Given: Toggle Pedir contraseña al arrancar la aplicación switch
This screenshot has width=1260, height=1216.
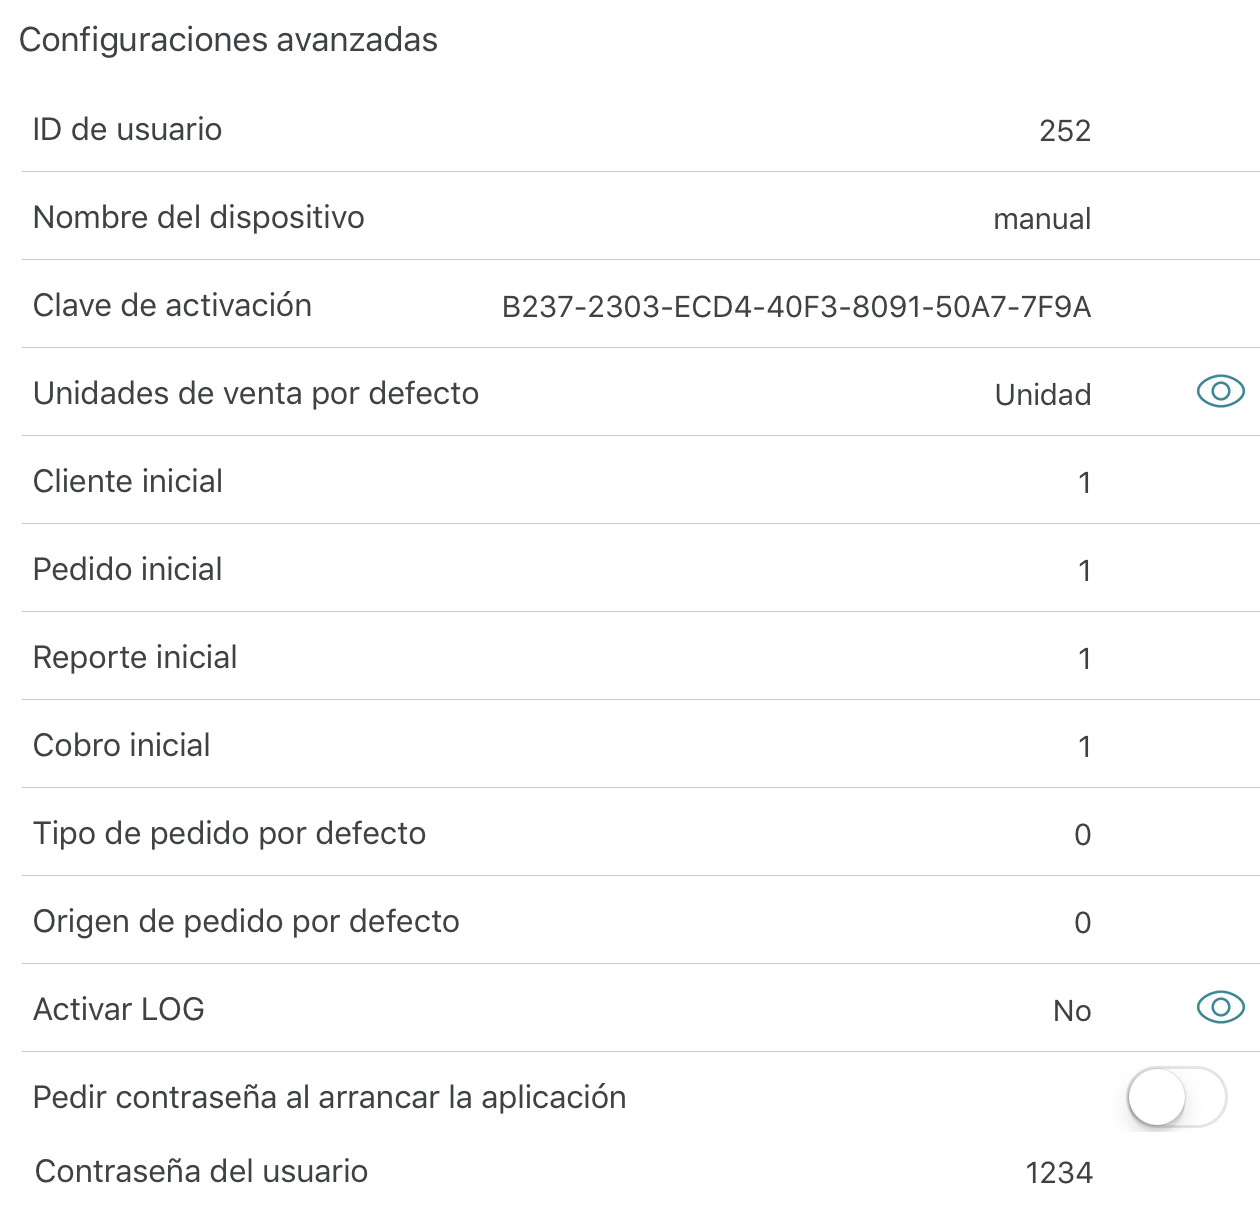Looking at the screenshot, I should coord(1176,1097).
